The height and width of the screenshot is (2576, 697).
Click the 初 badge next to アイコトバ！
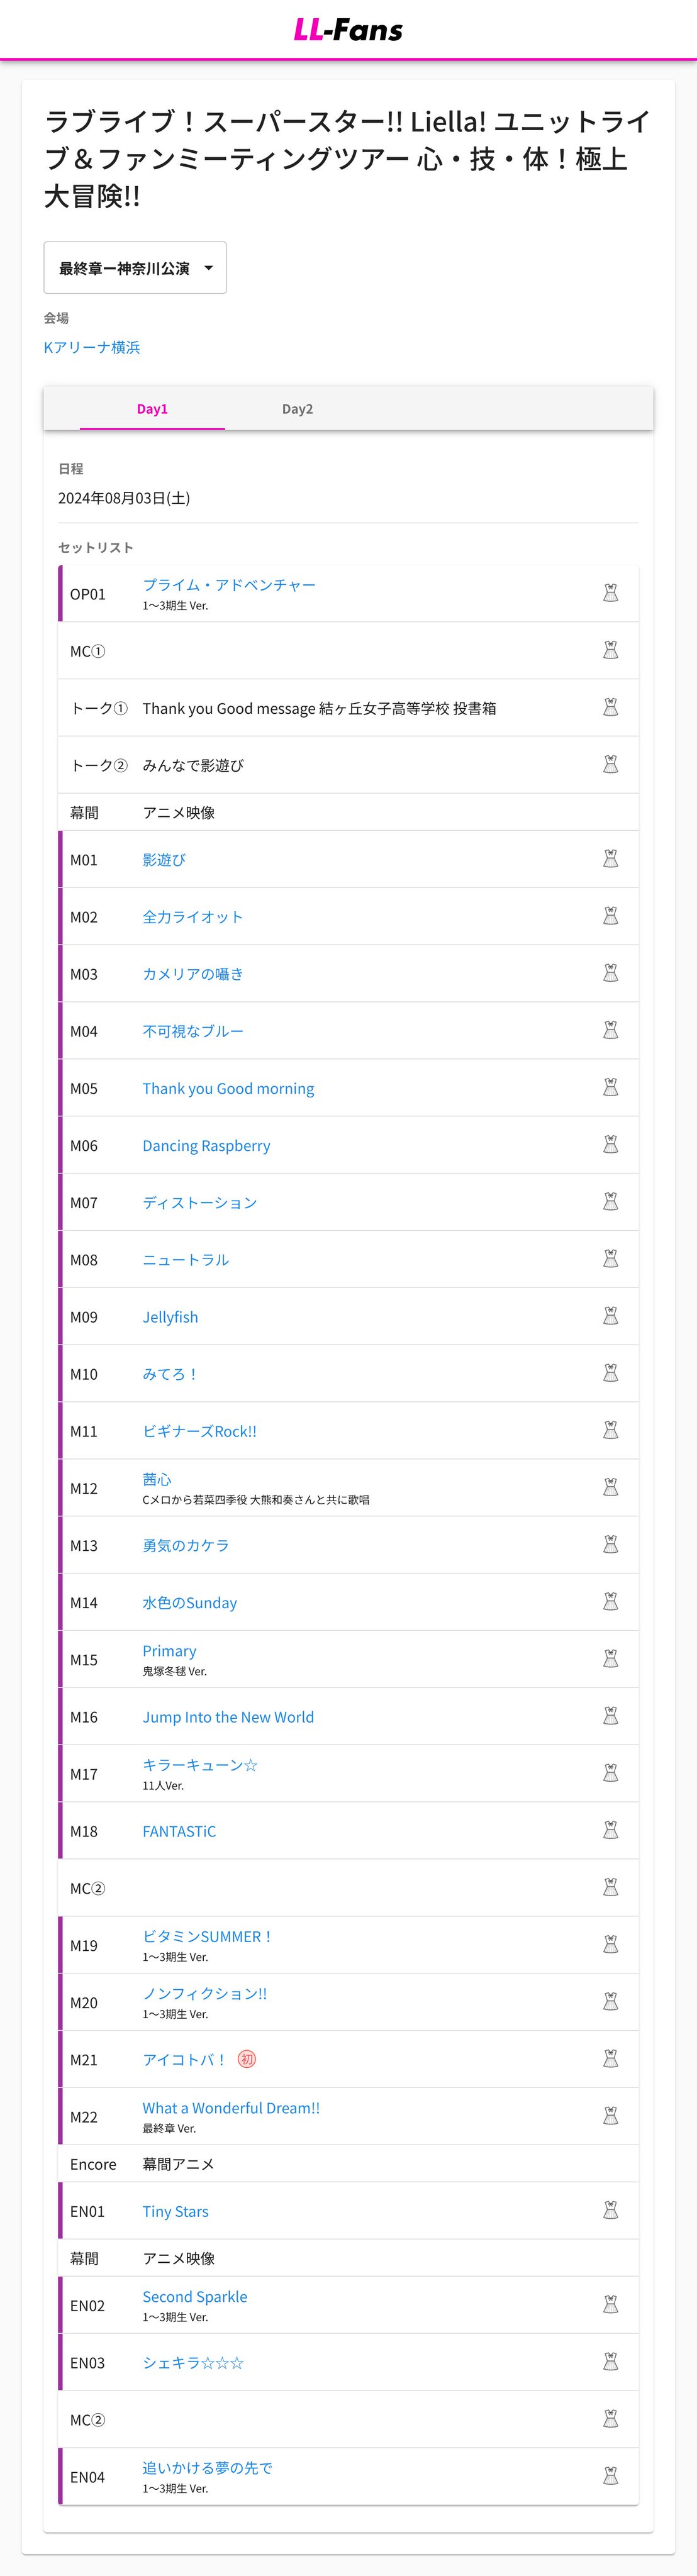point(246,2059)
